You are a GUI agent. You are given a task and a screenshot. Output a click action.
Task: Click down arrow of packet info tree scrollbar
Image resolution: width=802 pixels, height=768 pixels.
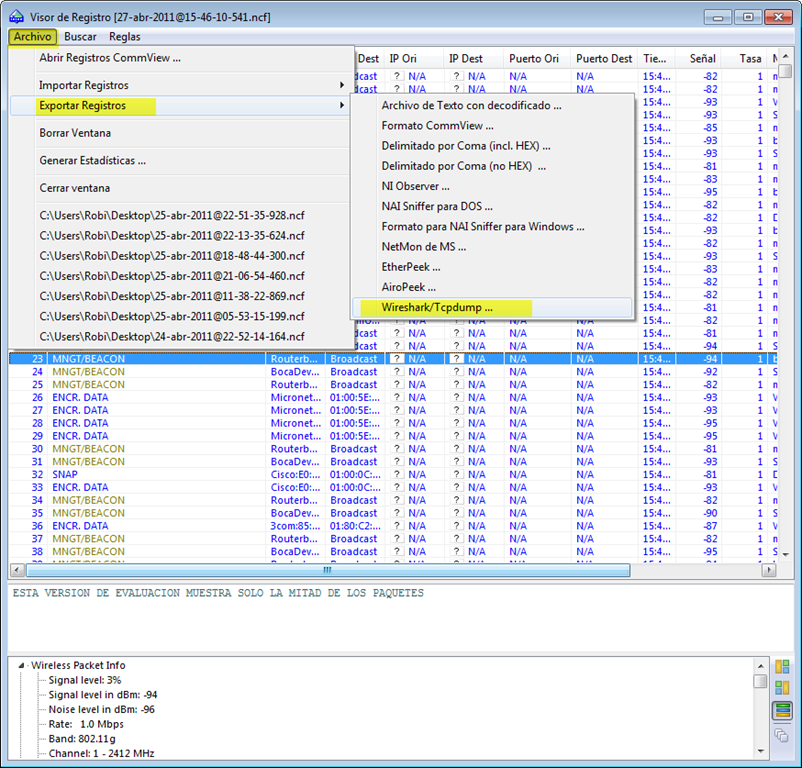pos(761,751)
